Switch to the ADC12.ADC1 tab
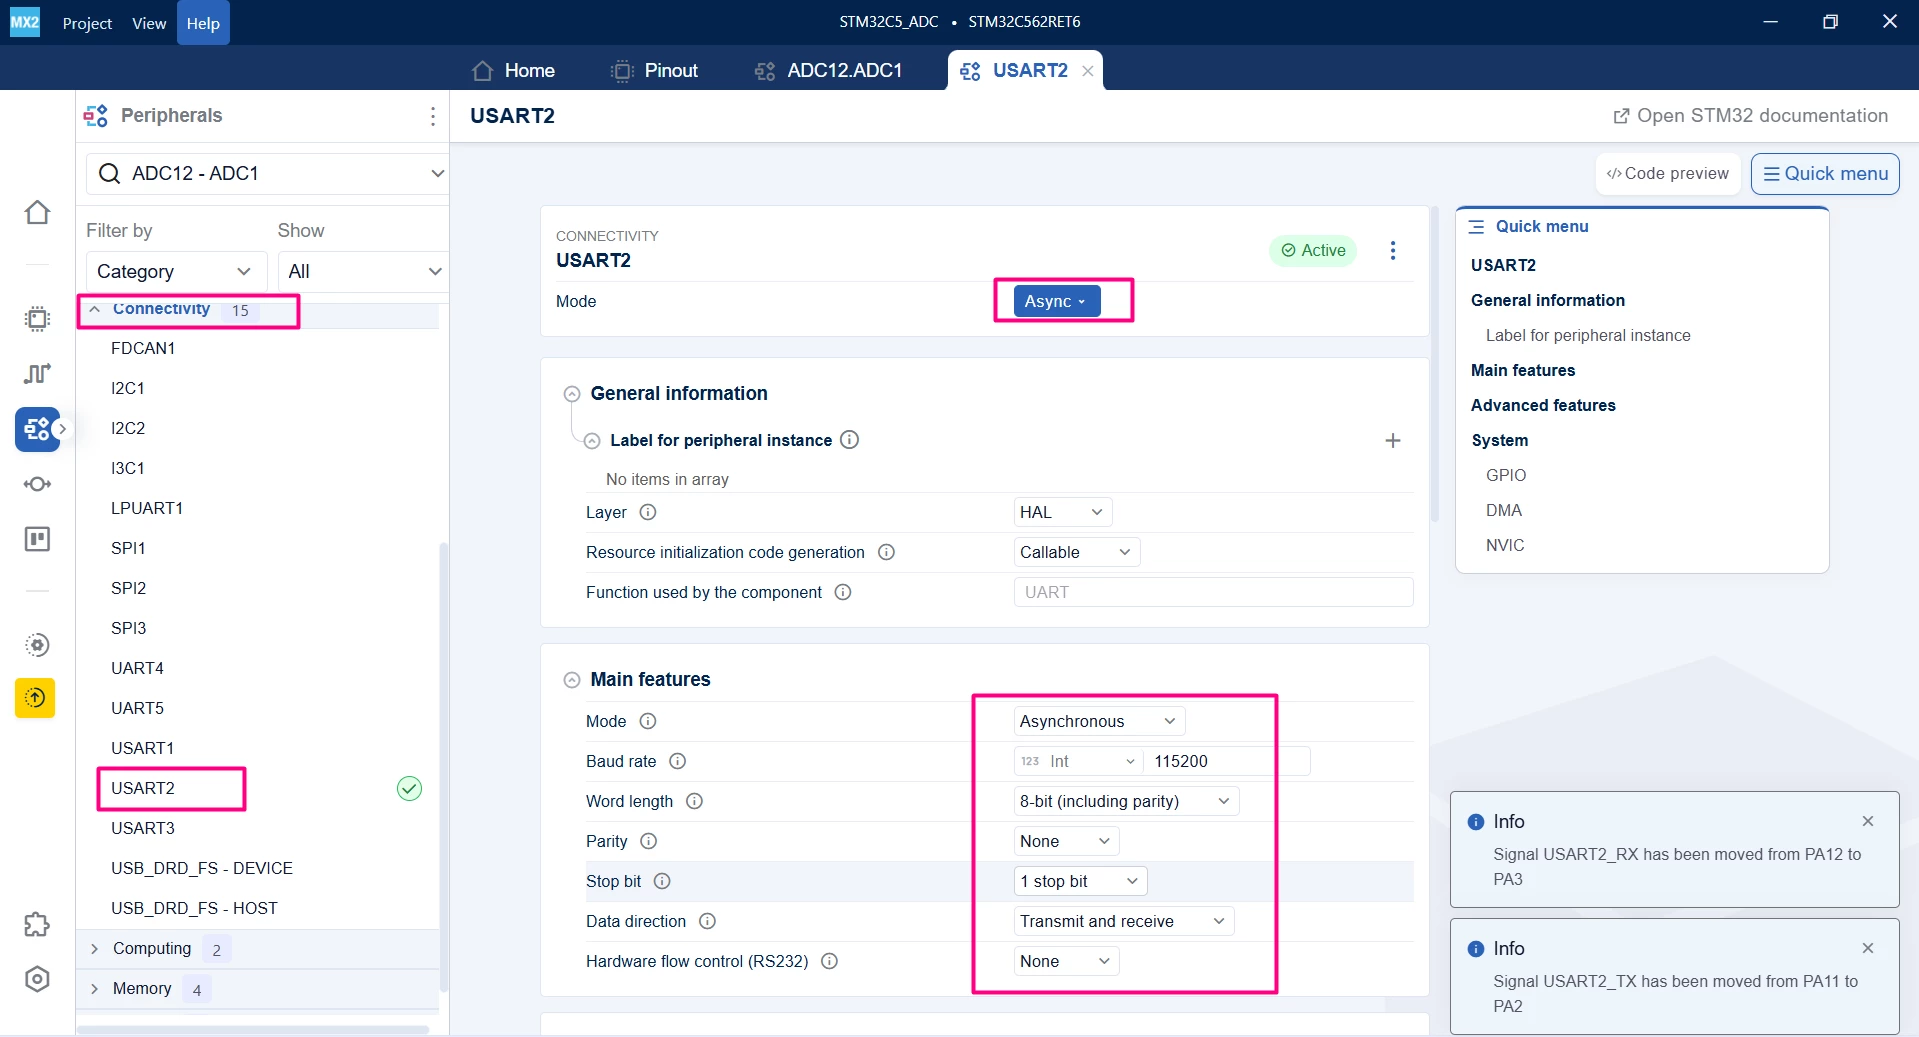The height and width of the screenshot is (1037, 1919). pyautogui.click(x=829, y=71)
